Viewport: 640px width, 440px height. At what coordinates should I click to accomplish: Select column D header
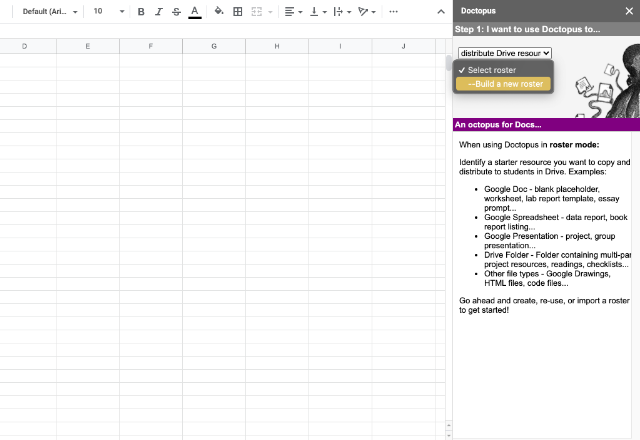(x=24, y=47)
